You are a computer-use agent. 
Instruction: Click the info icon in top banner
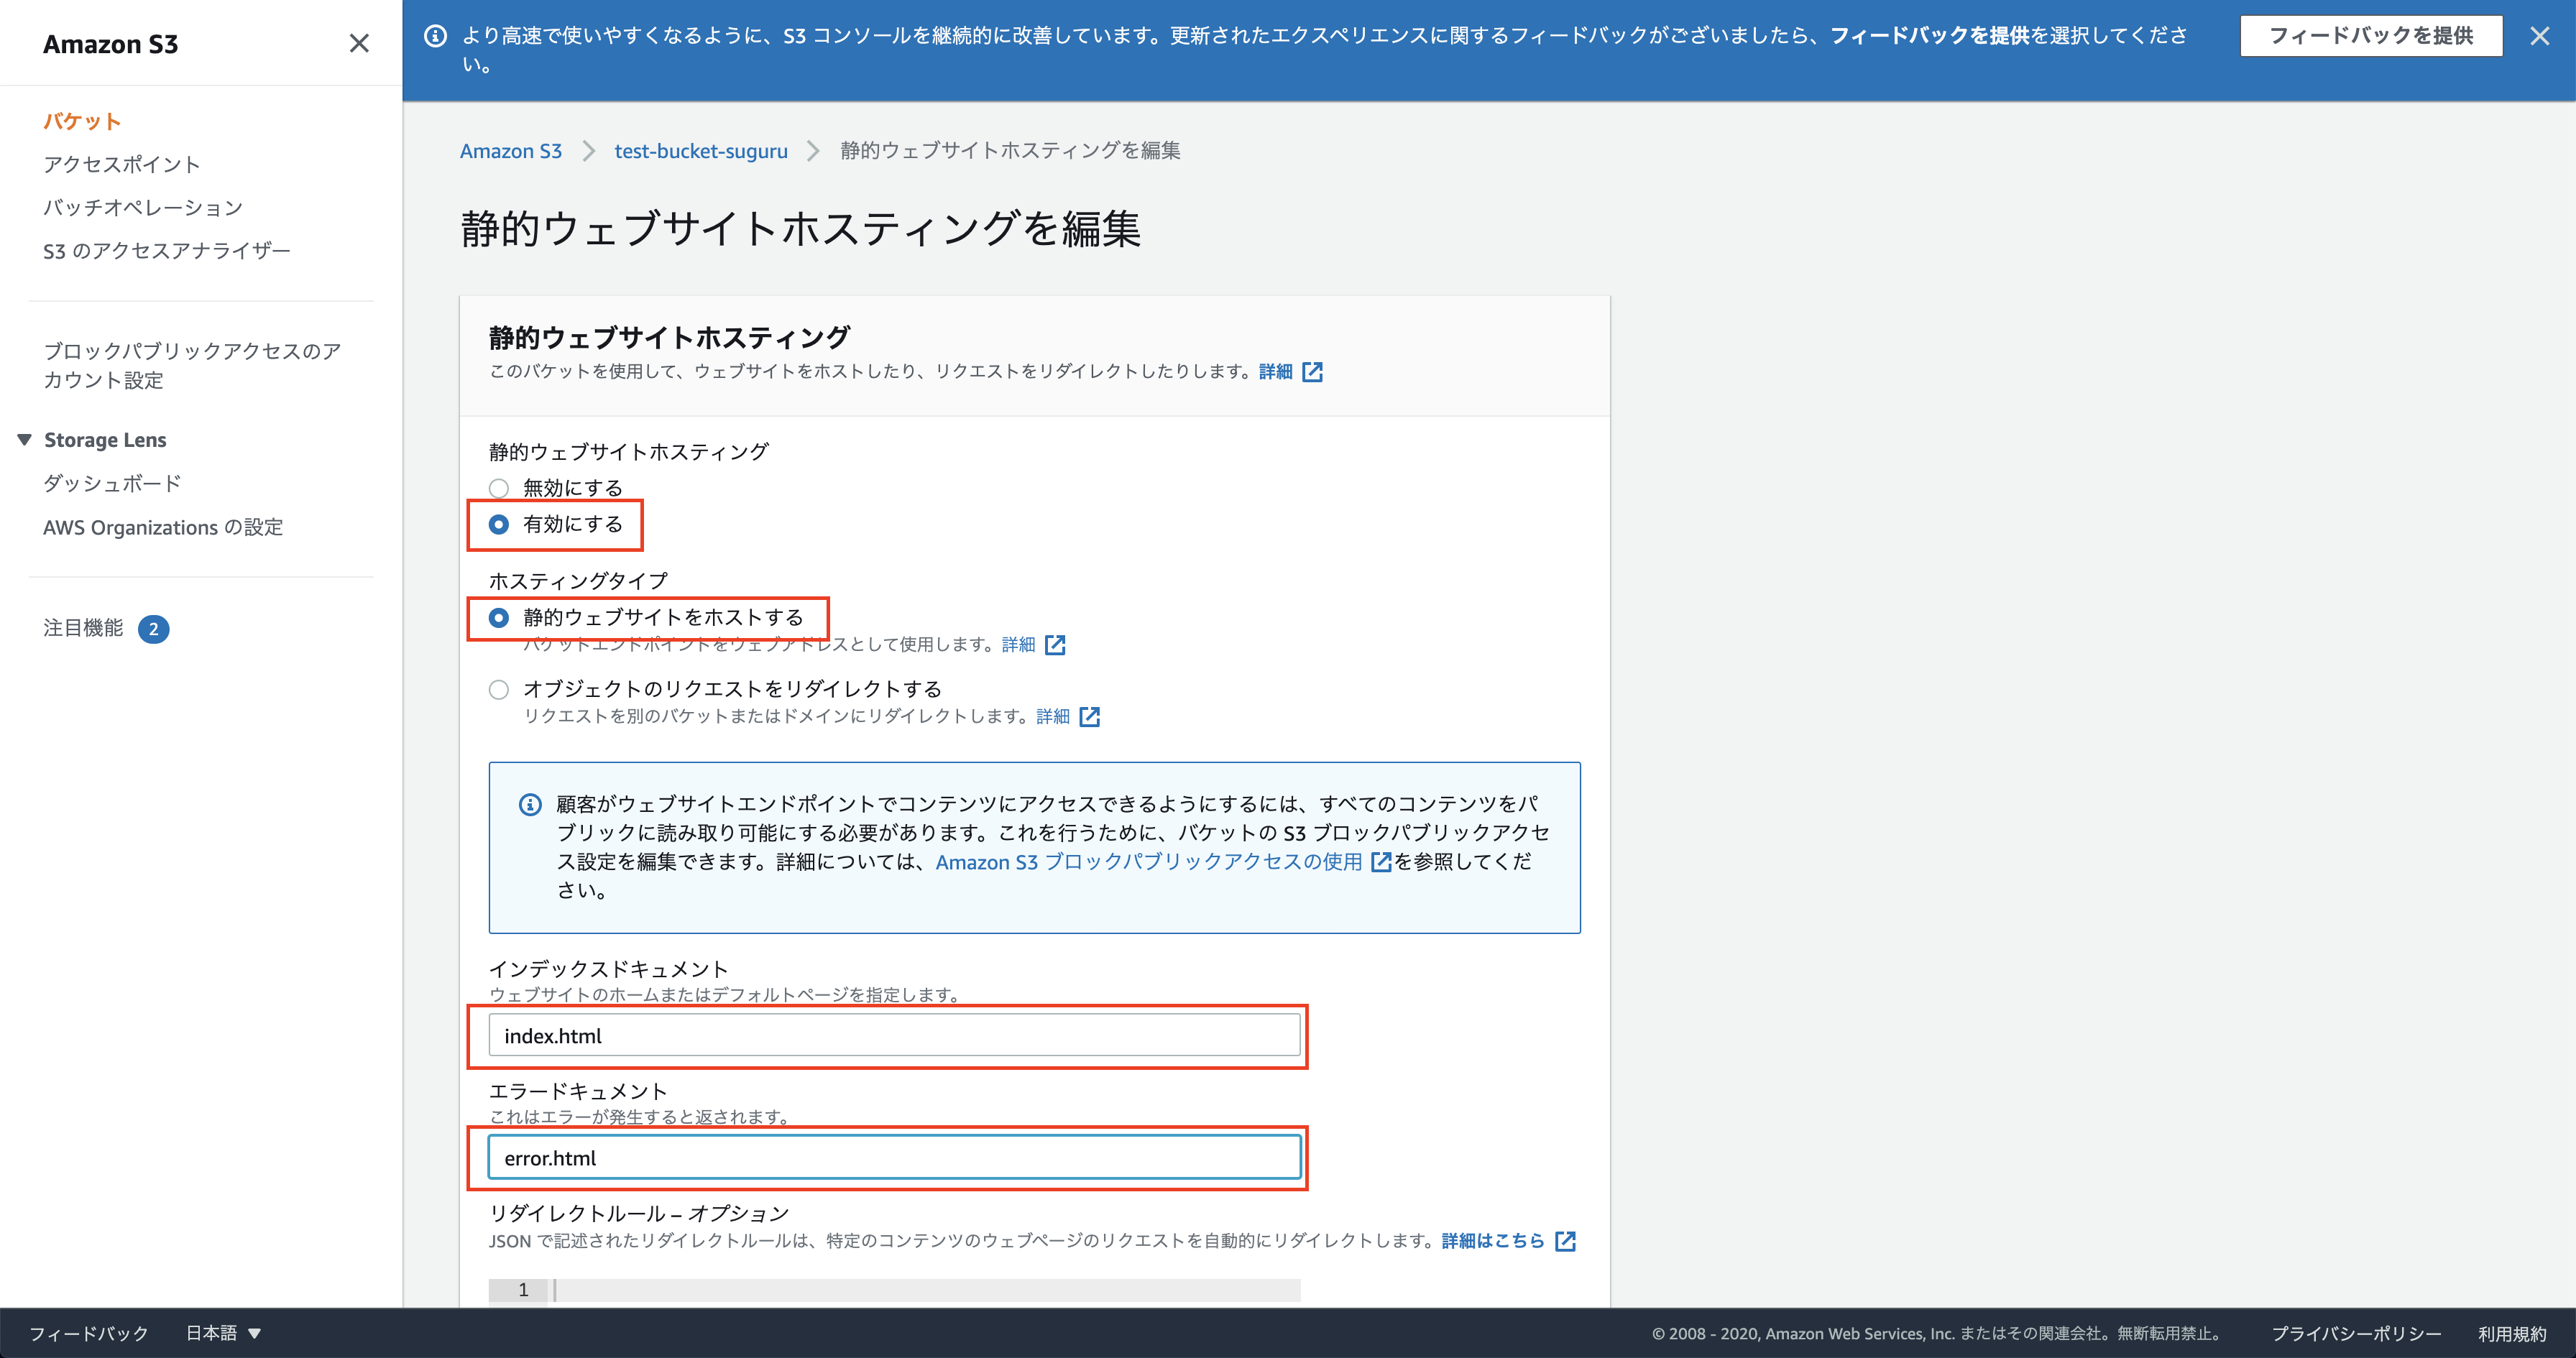click(435, 36)
